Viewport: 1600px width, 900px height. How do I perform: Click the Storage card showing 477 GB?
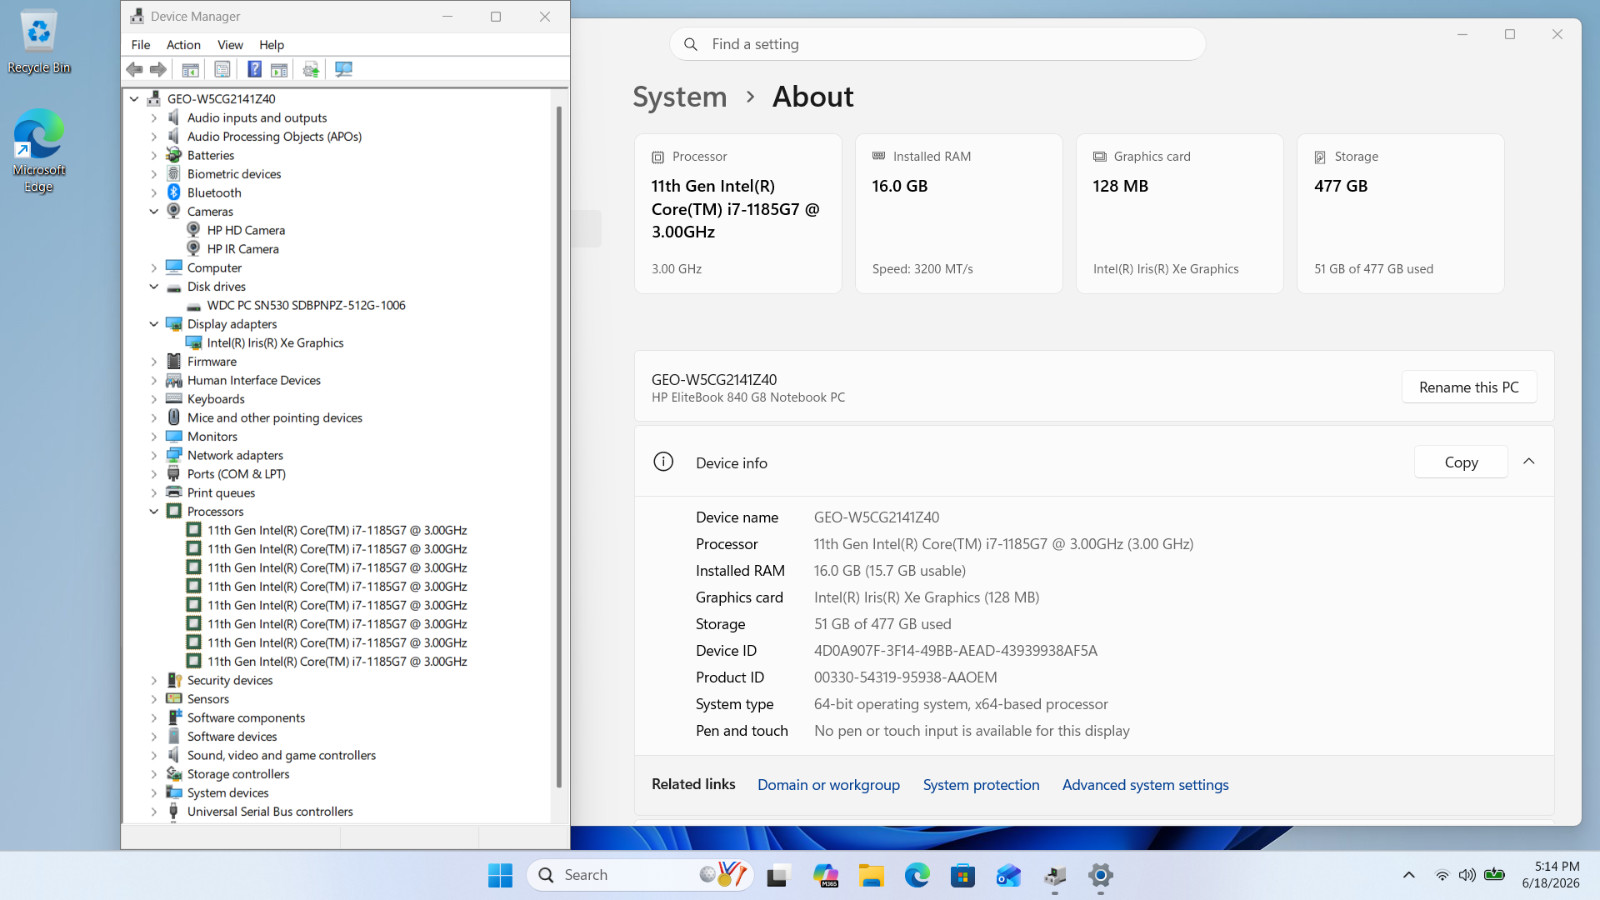point(1401,213)
